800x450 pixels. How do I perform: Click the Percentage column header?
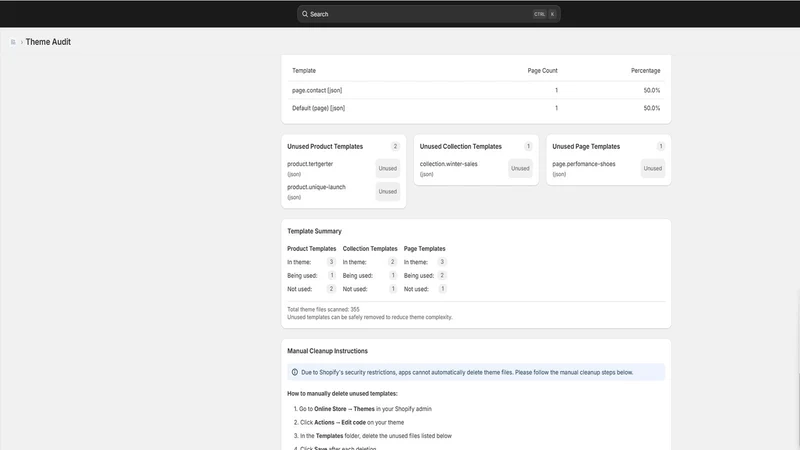point(645,70)
